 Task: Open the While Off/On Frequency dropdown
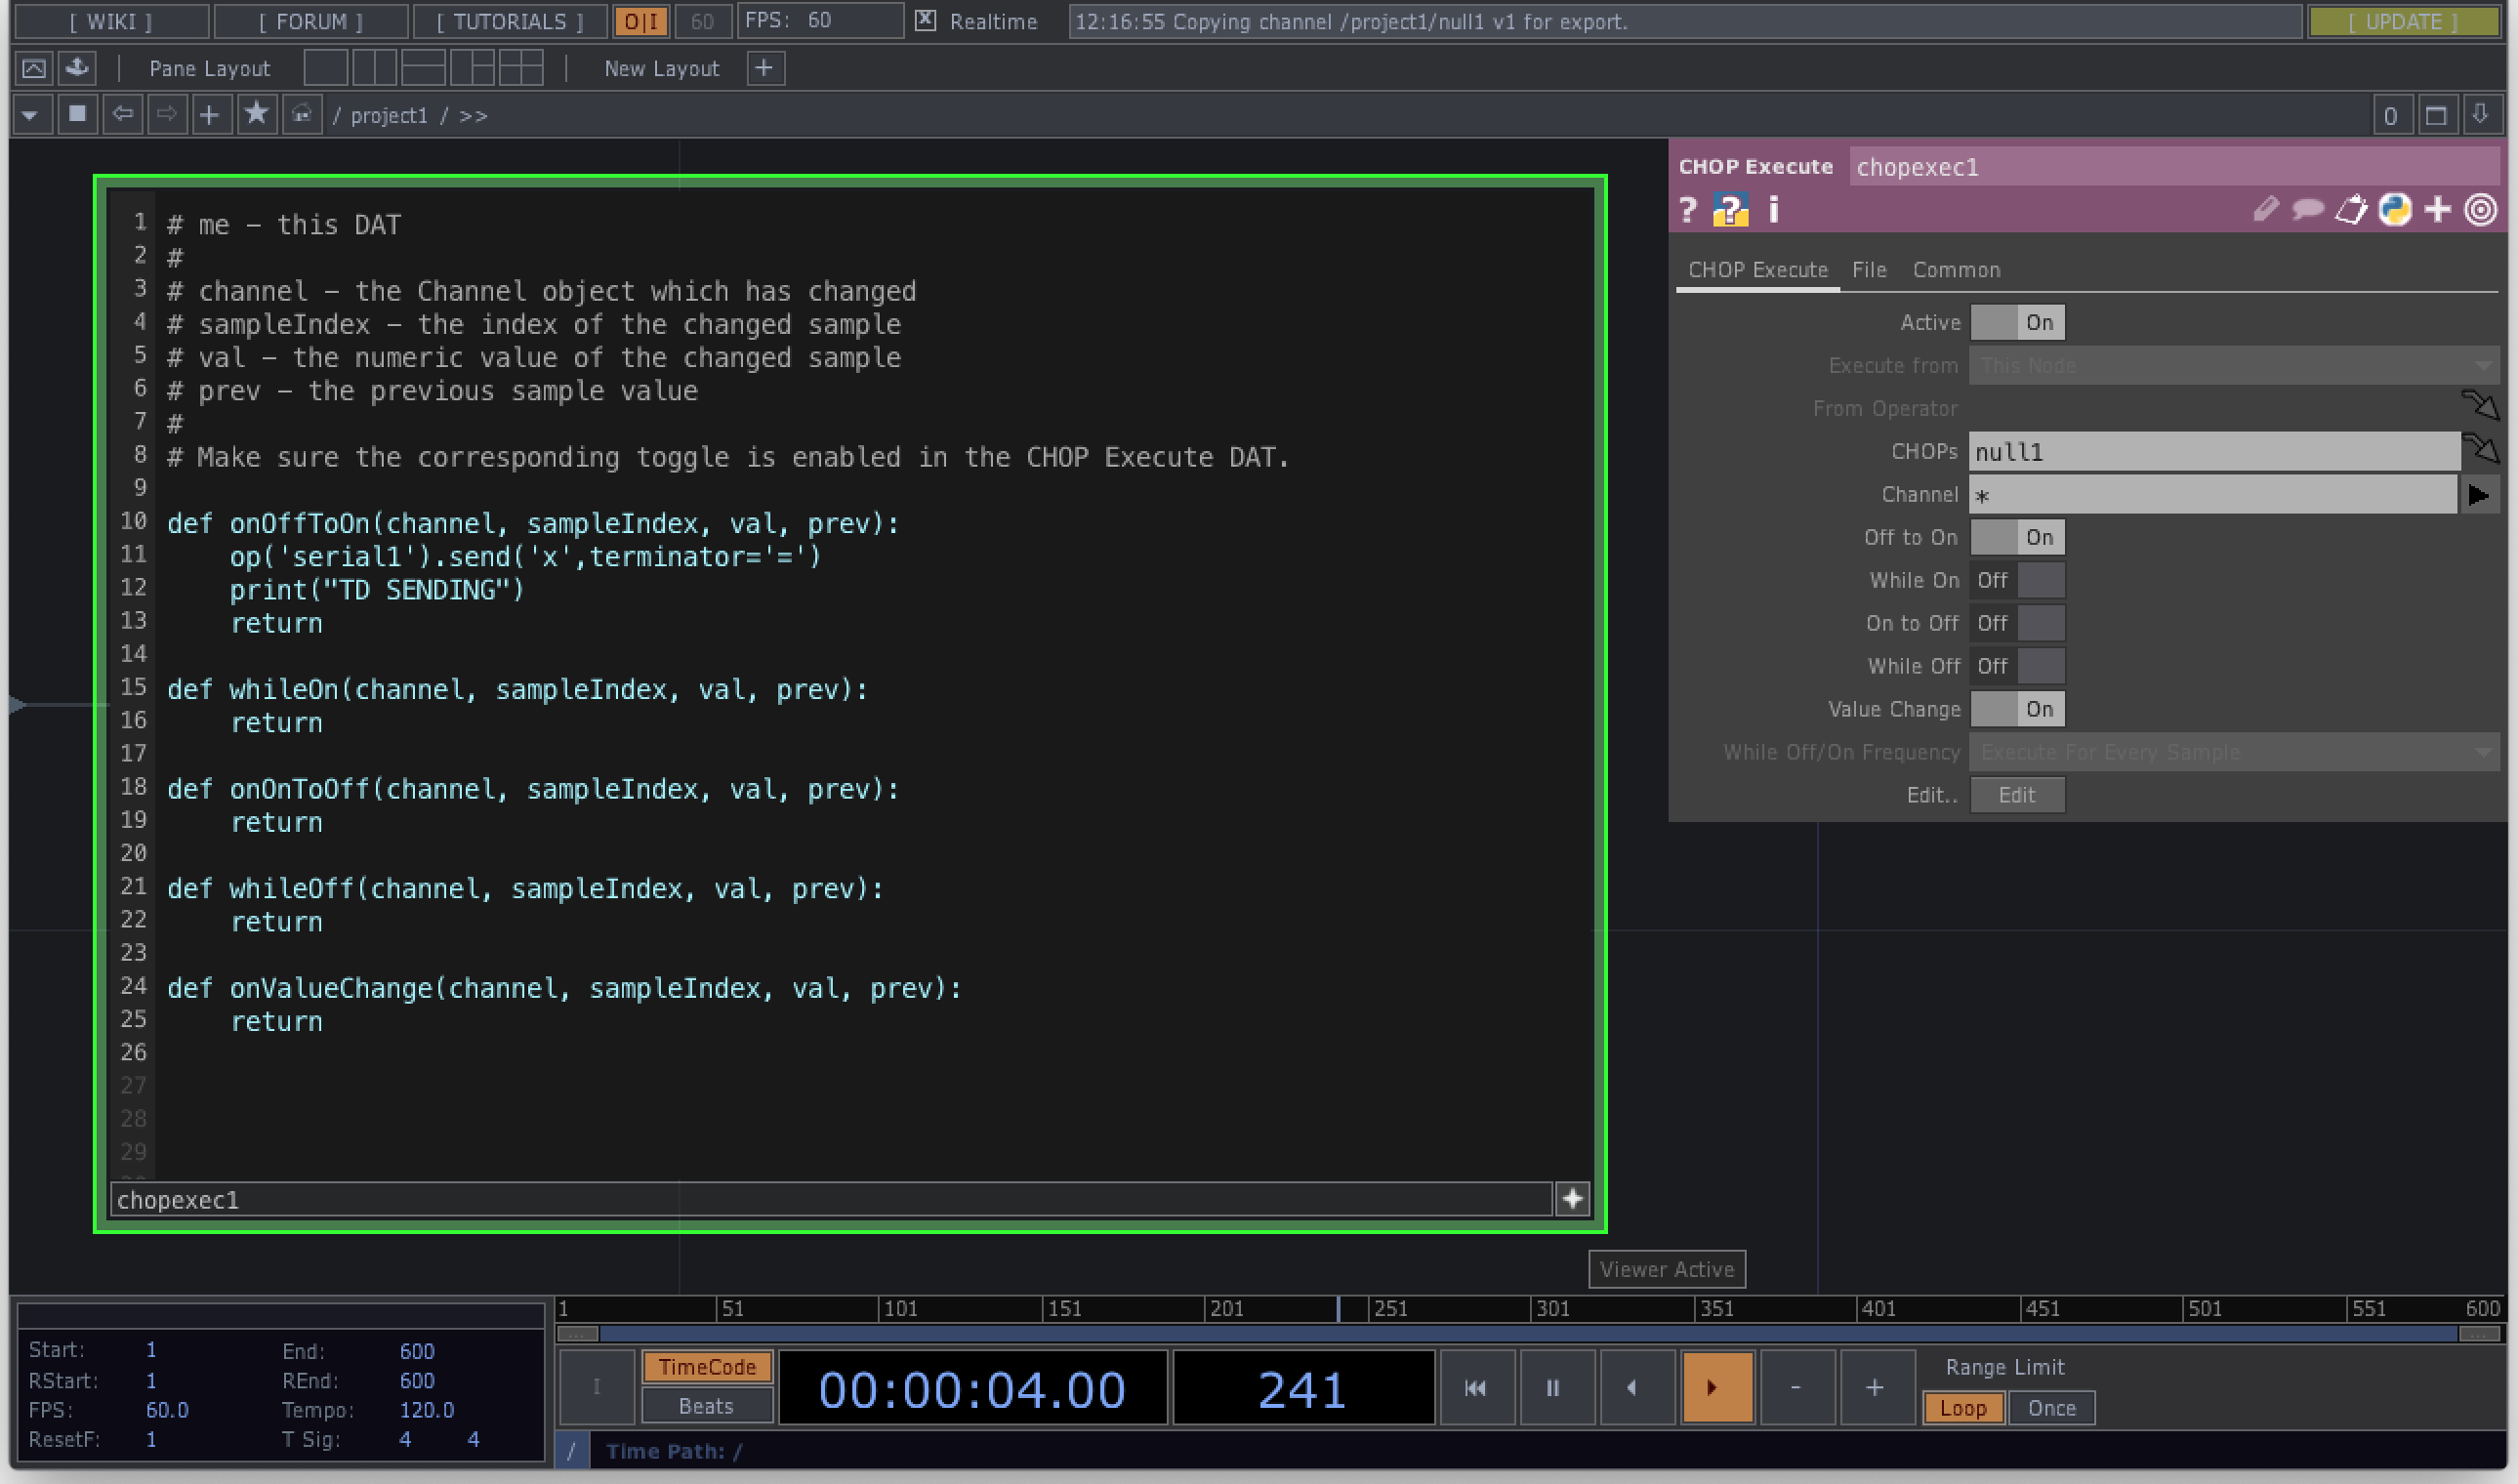coord(2234,753)
